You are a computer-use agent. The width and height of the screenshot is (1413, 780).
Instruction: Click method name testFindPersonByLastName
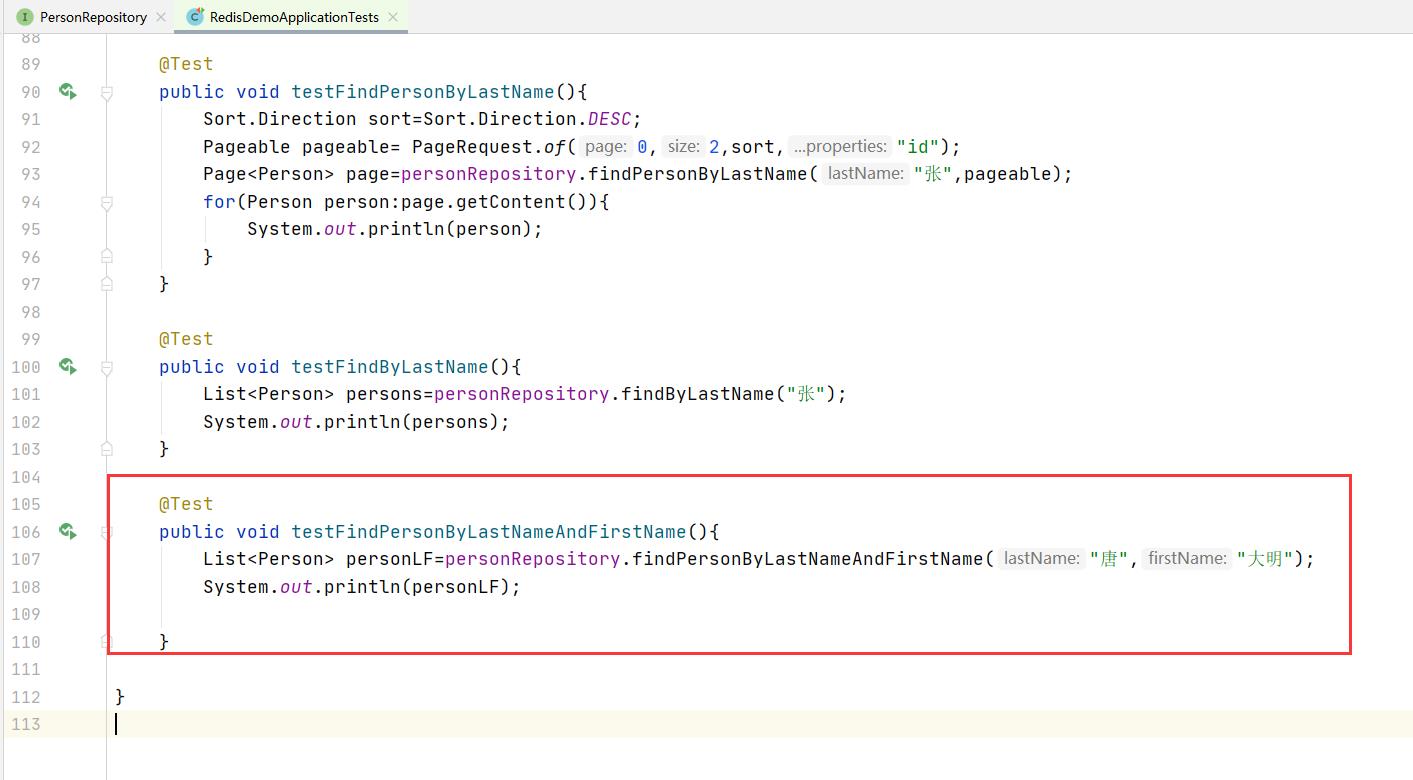422,92
